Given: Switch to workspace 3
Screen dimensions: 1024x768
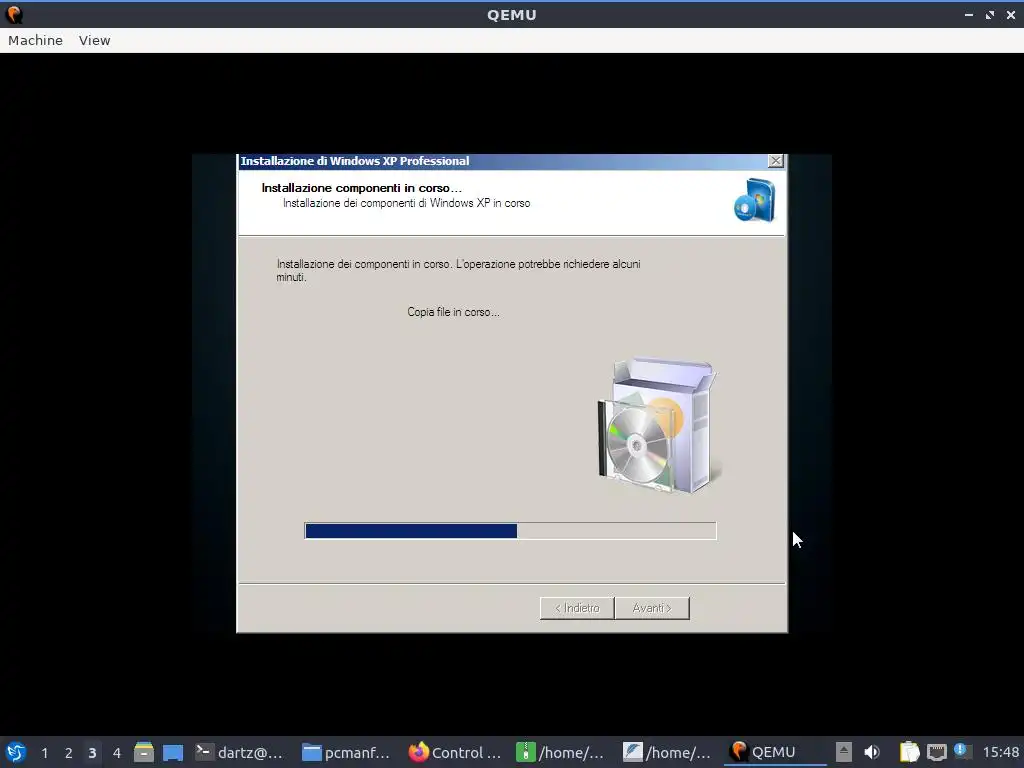Looking at the screenshot, I should click(x=92, y=753).
